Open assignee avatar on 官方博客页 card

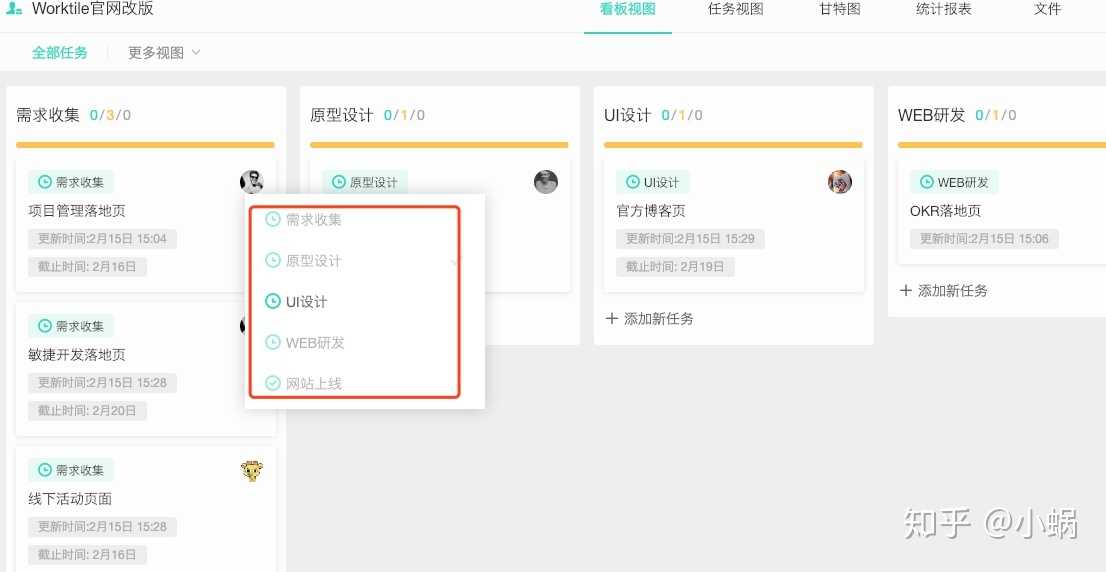pyautogui.click(x=839, y=182)
